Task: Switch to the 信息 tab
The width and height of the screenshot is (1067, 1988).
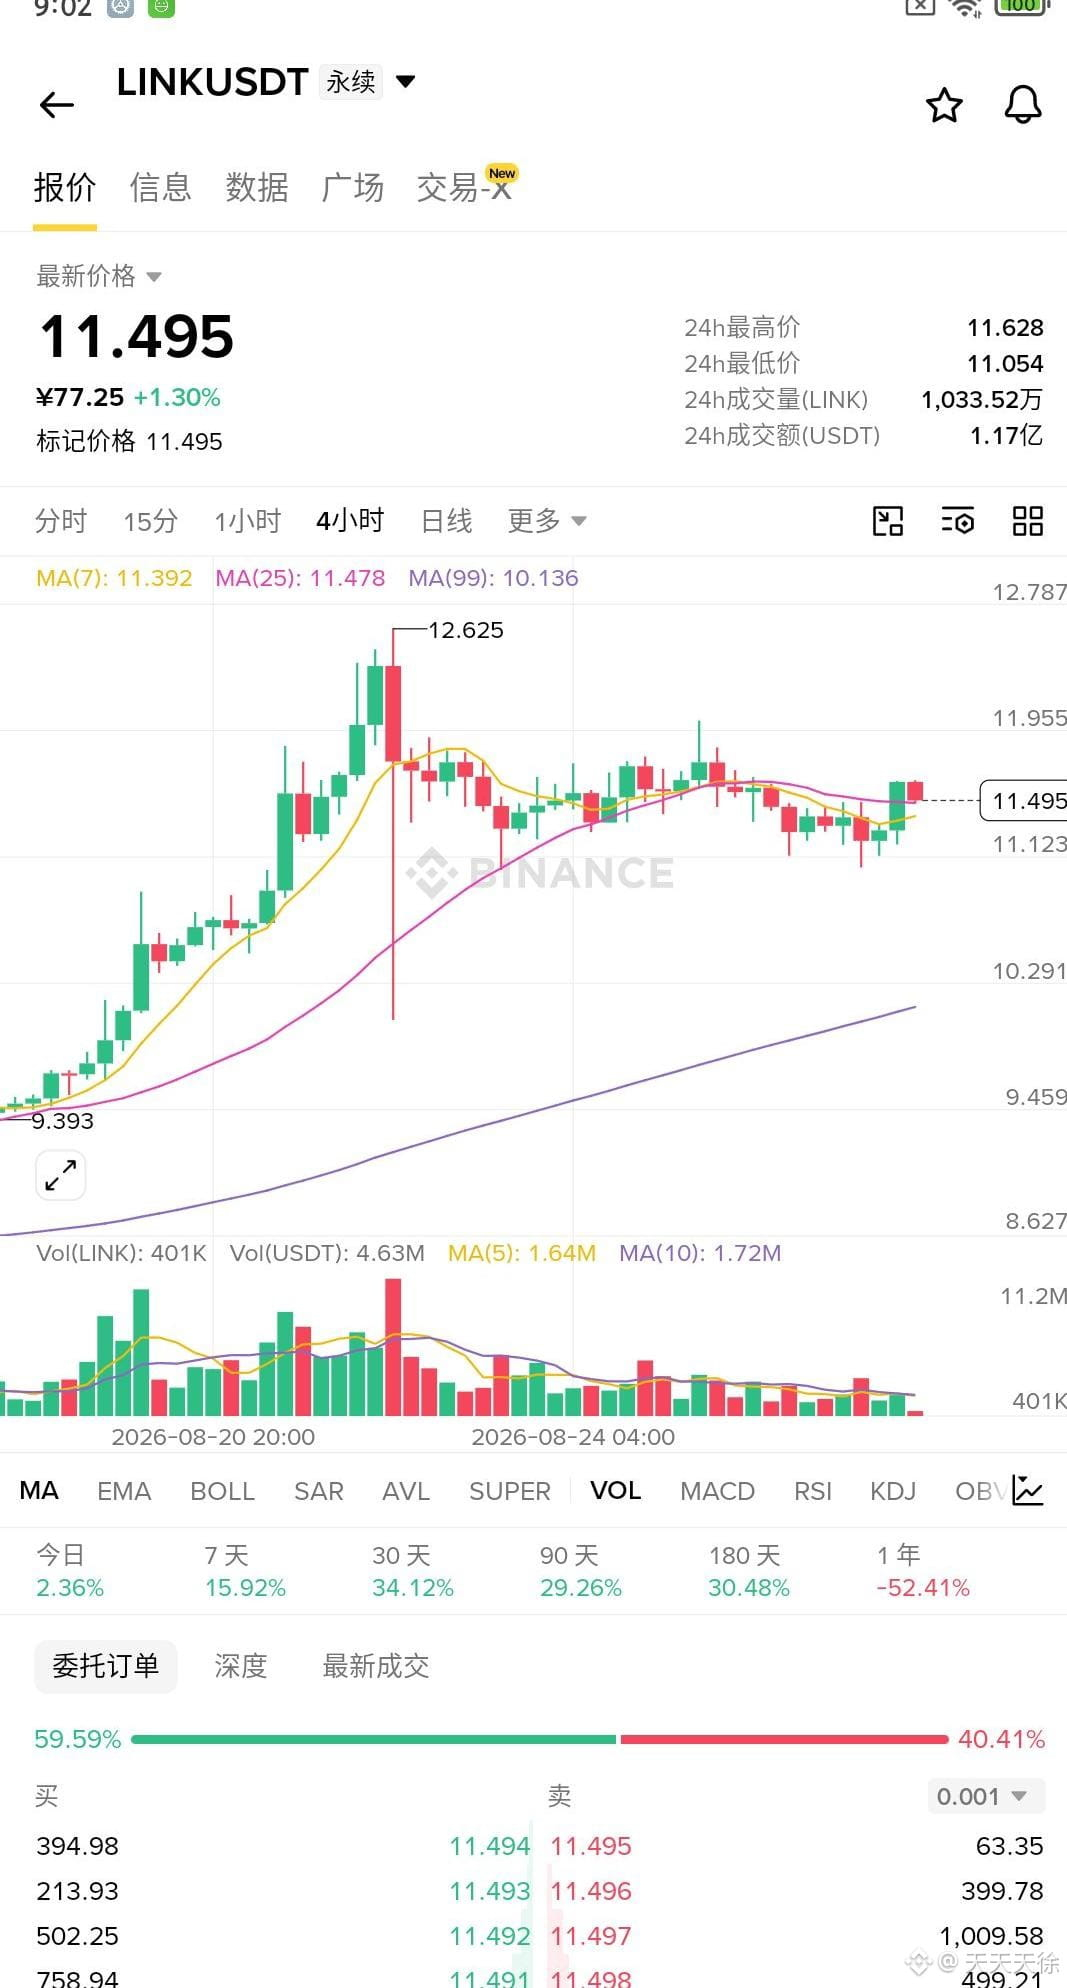Action: [161, 187]
